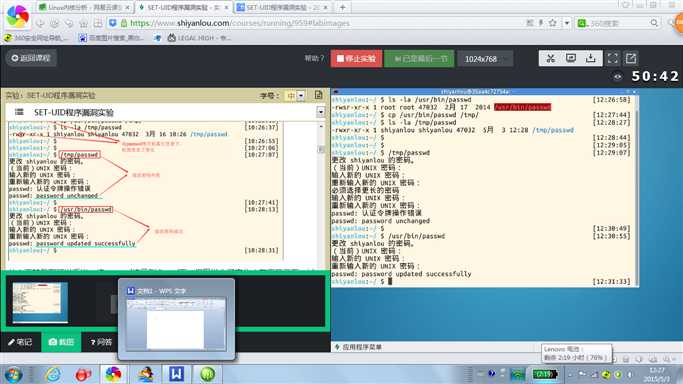This screenshot has height=384, width=683.
Task: Click the return to course button
Action: pos(30,58)
